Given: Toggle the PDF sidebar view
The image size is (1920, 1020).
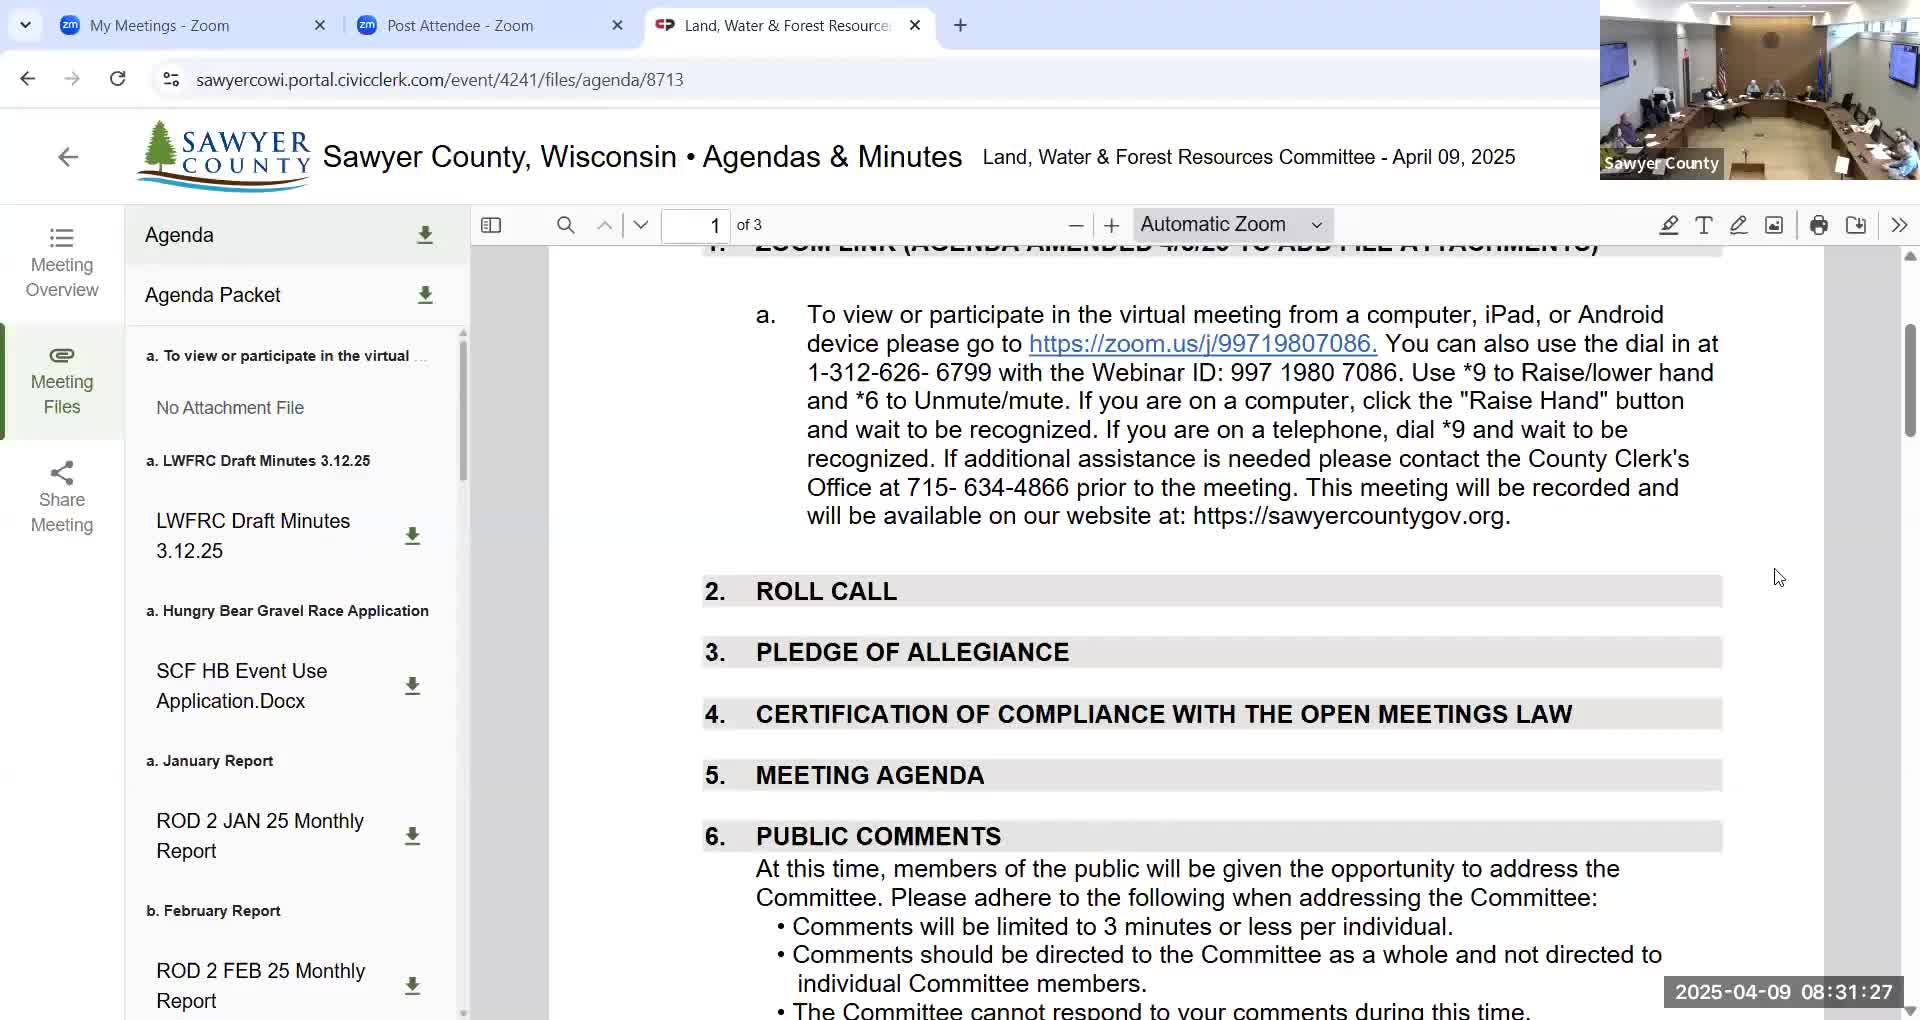Looking at the screenshot, I should pyautogui.click(x=491, y=225).
